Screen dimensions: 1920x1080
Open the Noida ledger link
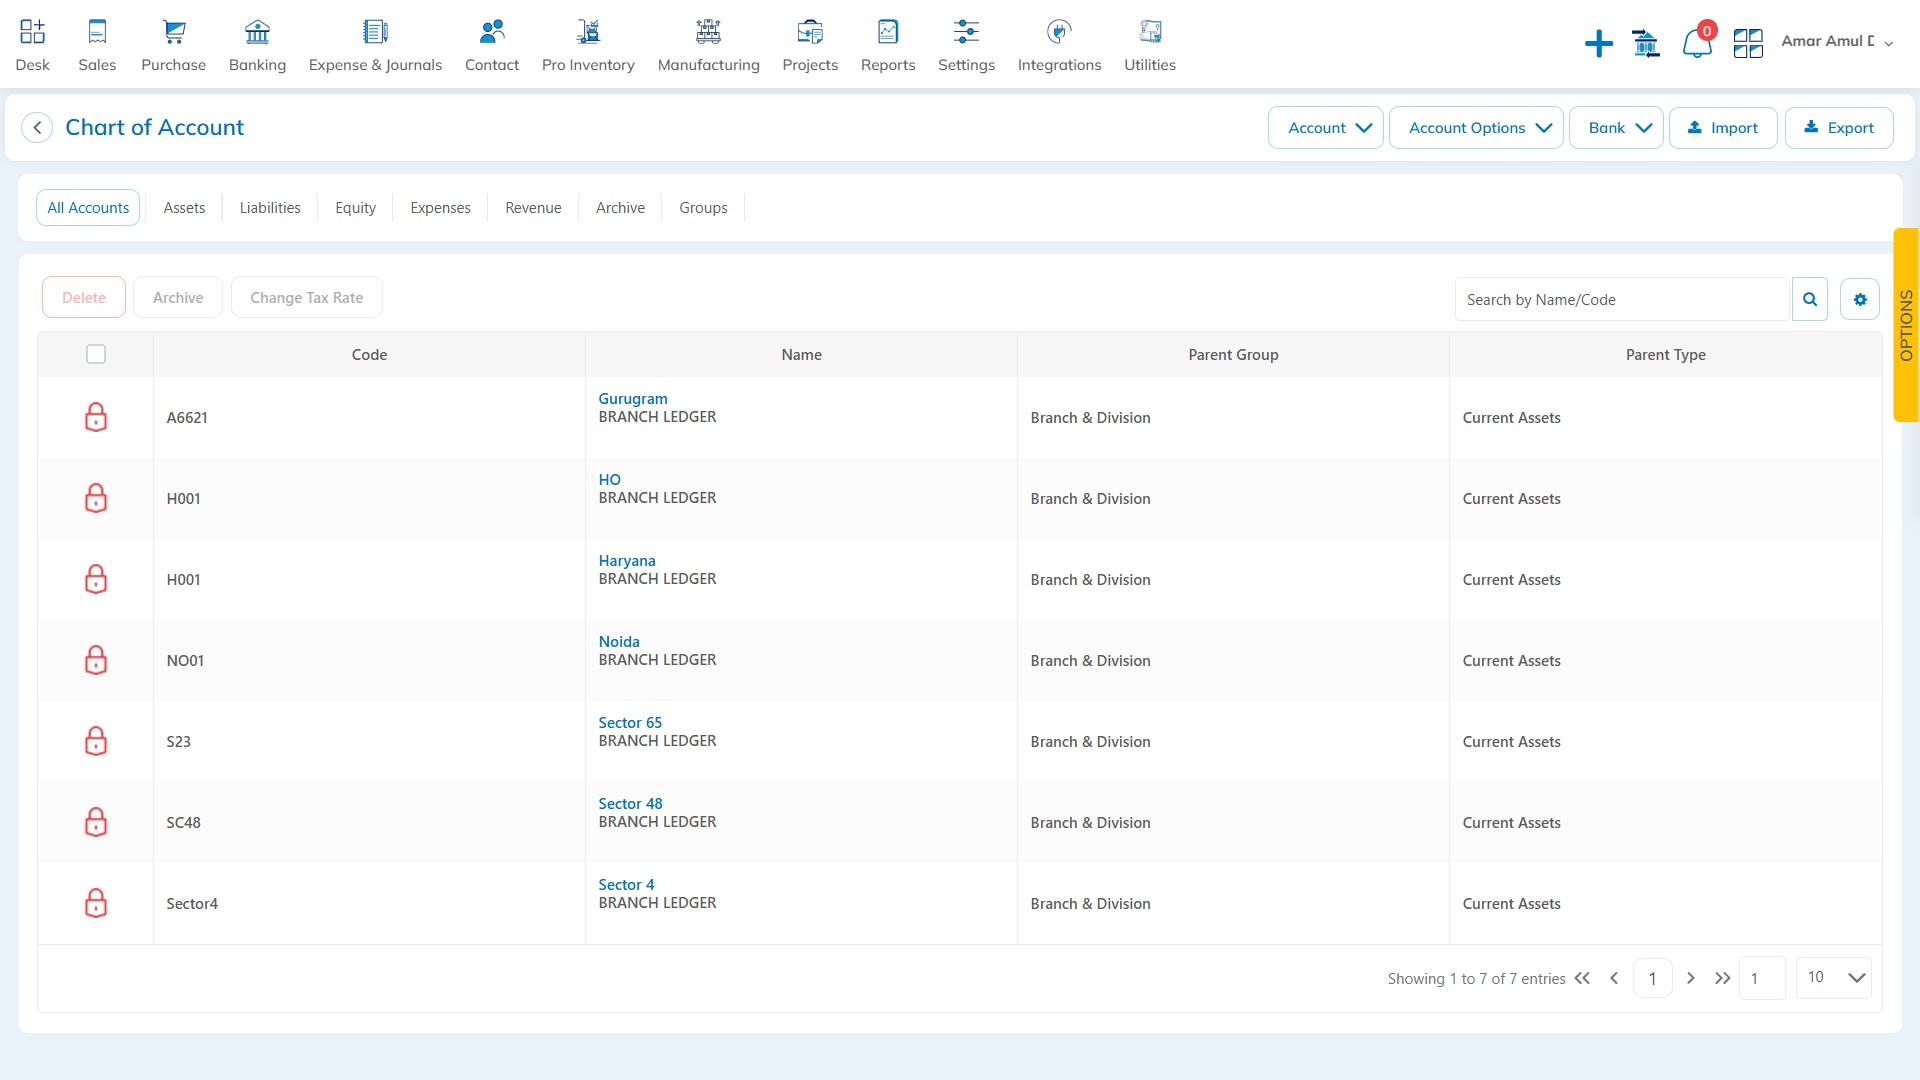(x=619, y=641)
